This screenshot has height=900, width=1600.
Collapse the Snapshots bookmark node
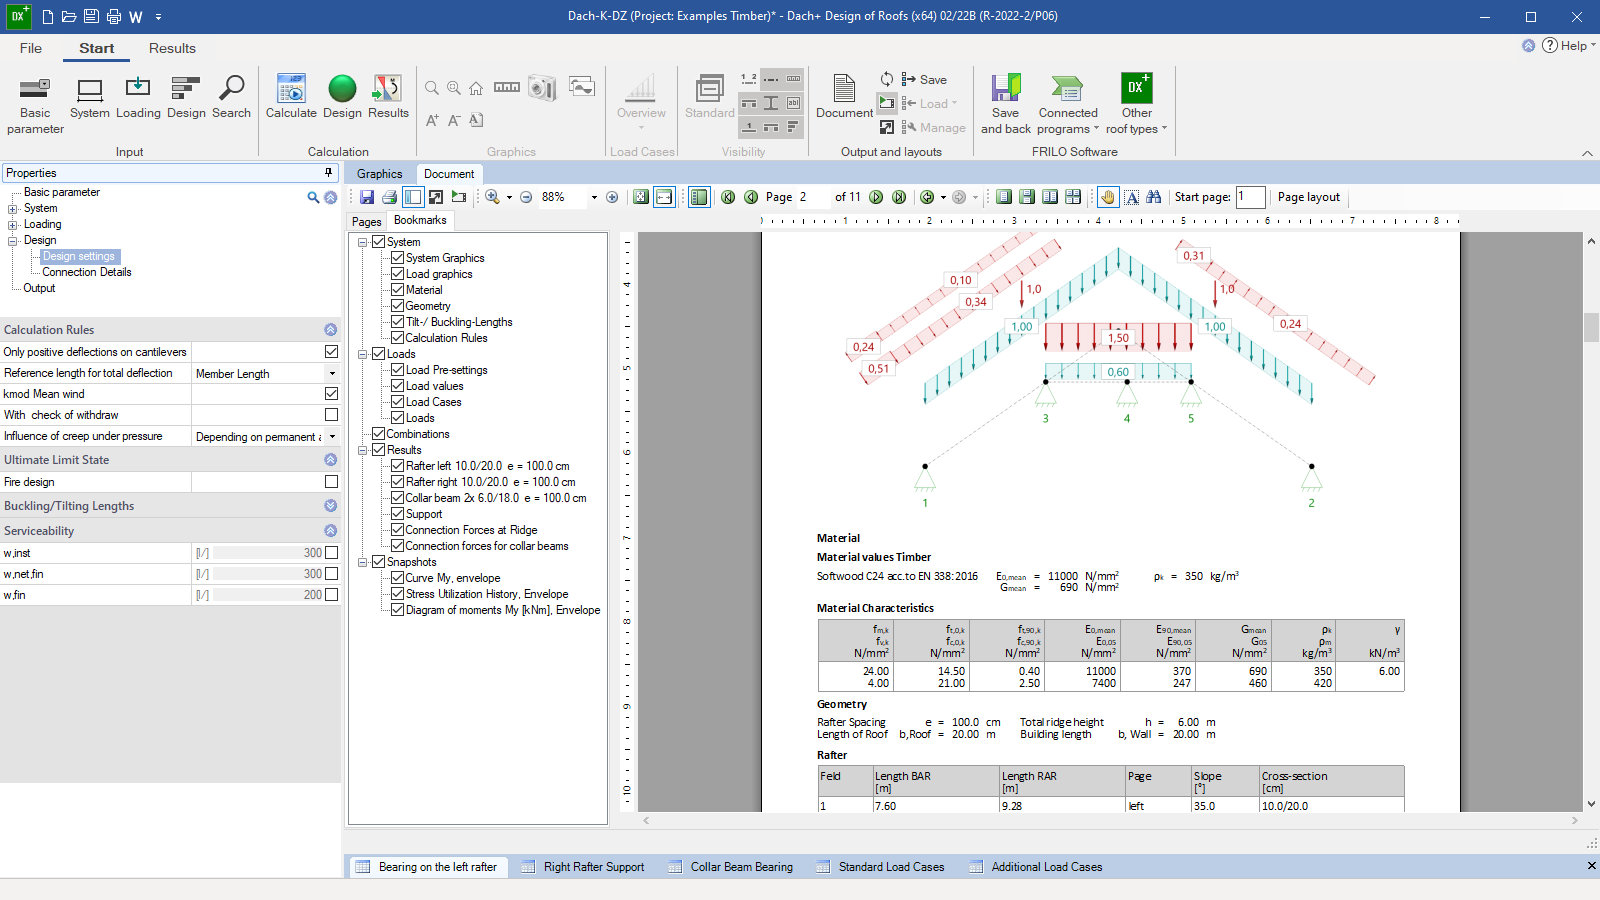point(362,562)
